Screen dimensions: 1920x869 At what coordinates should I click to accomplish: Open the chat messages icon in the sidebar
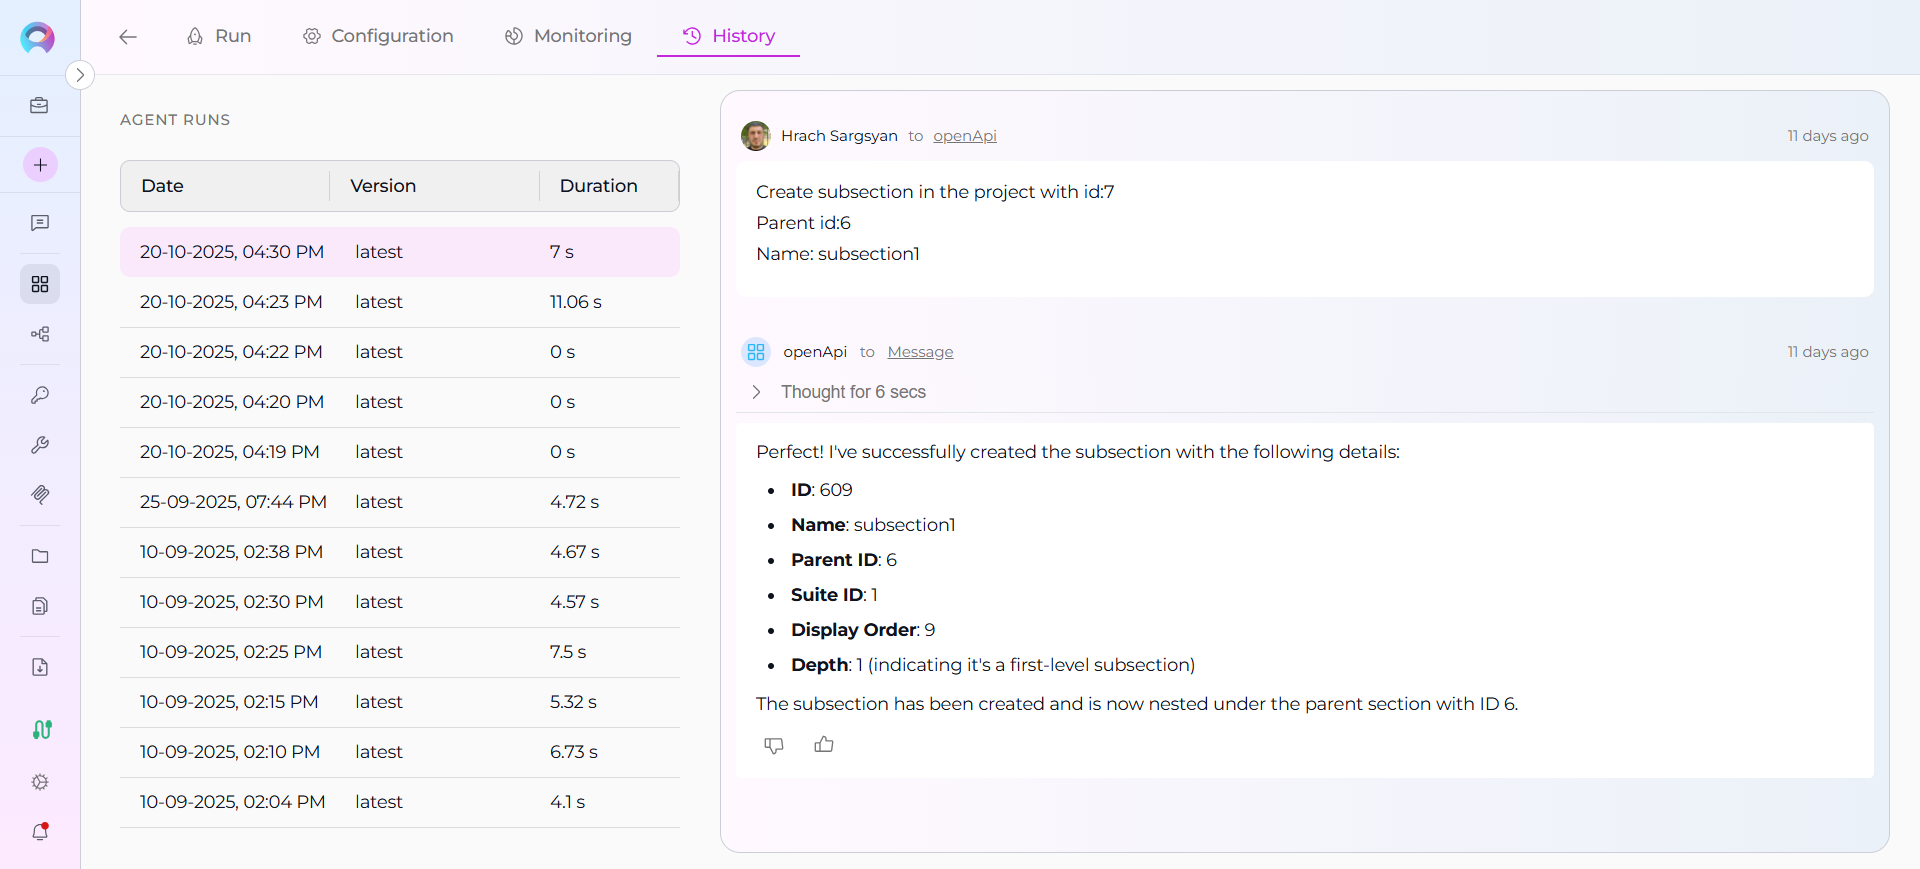pyautogui.click(x=40, y=223)
